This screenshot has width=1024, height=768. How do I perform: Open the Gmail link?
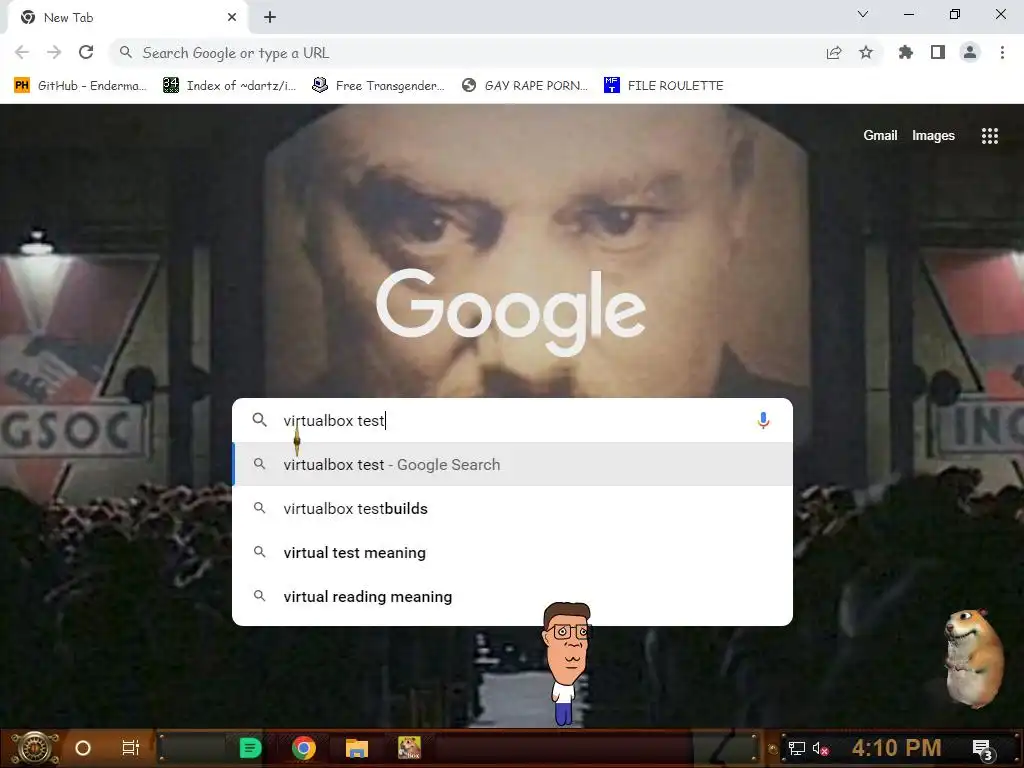pos(880,135)
